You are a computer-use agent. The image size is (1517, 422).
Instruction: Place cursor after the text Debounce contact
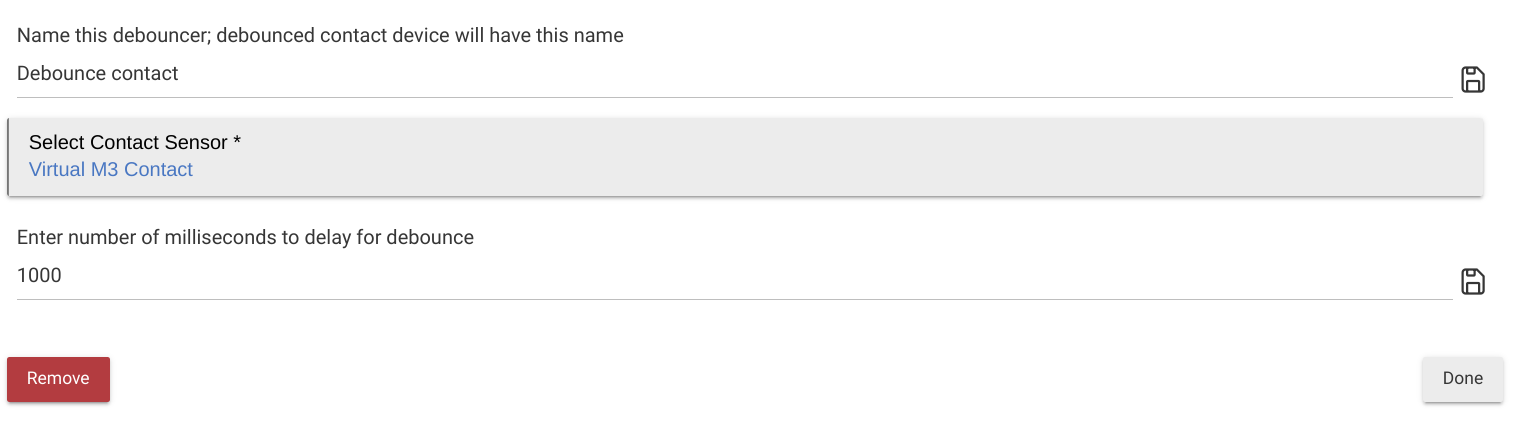point(181,74)
